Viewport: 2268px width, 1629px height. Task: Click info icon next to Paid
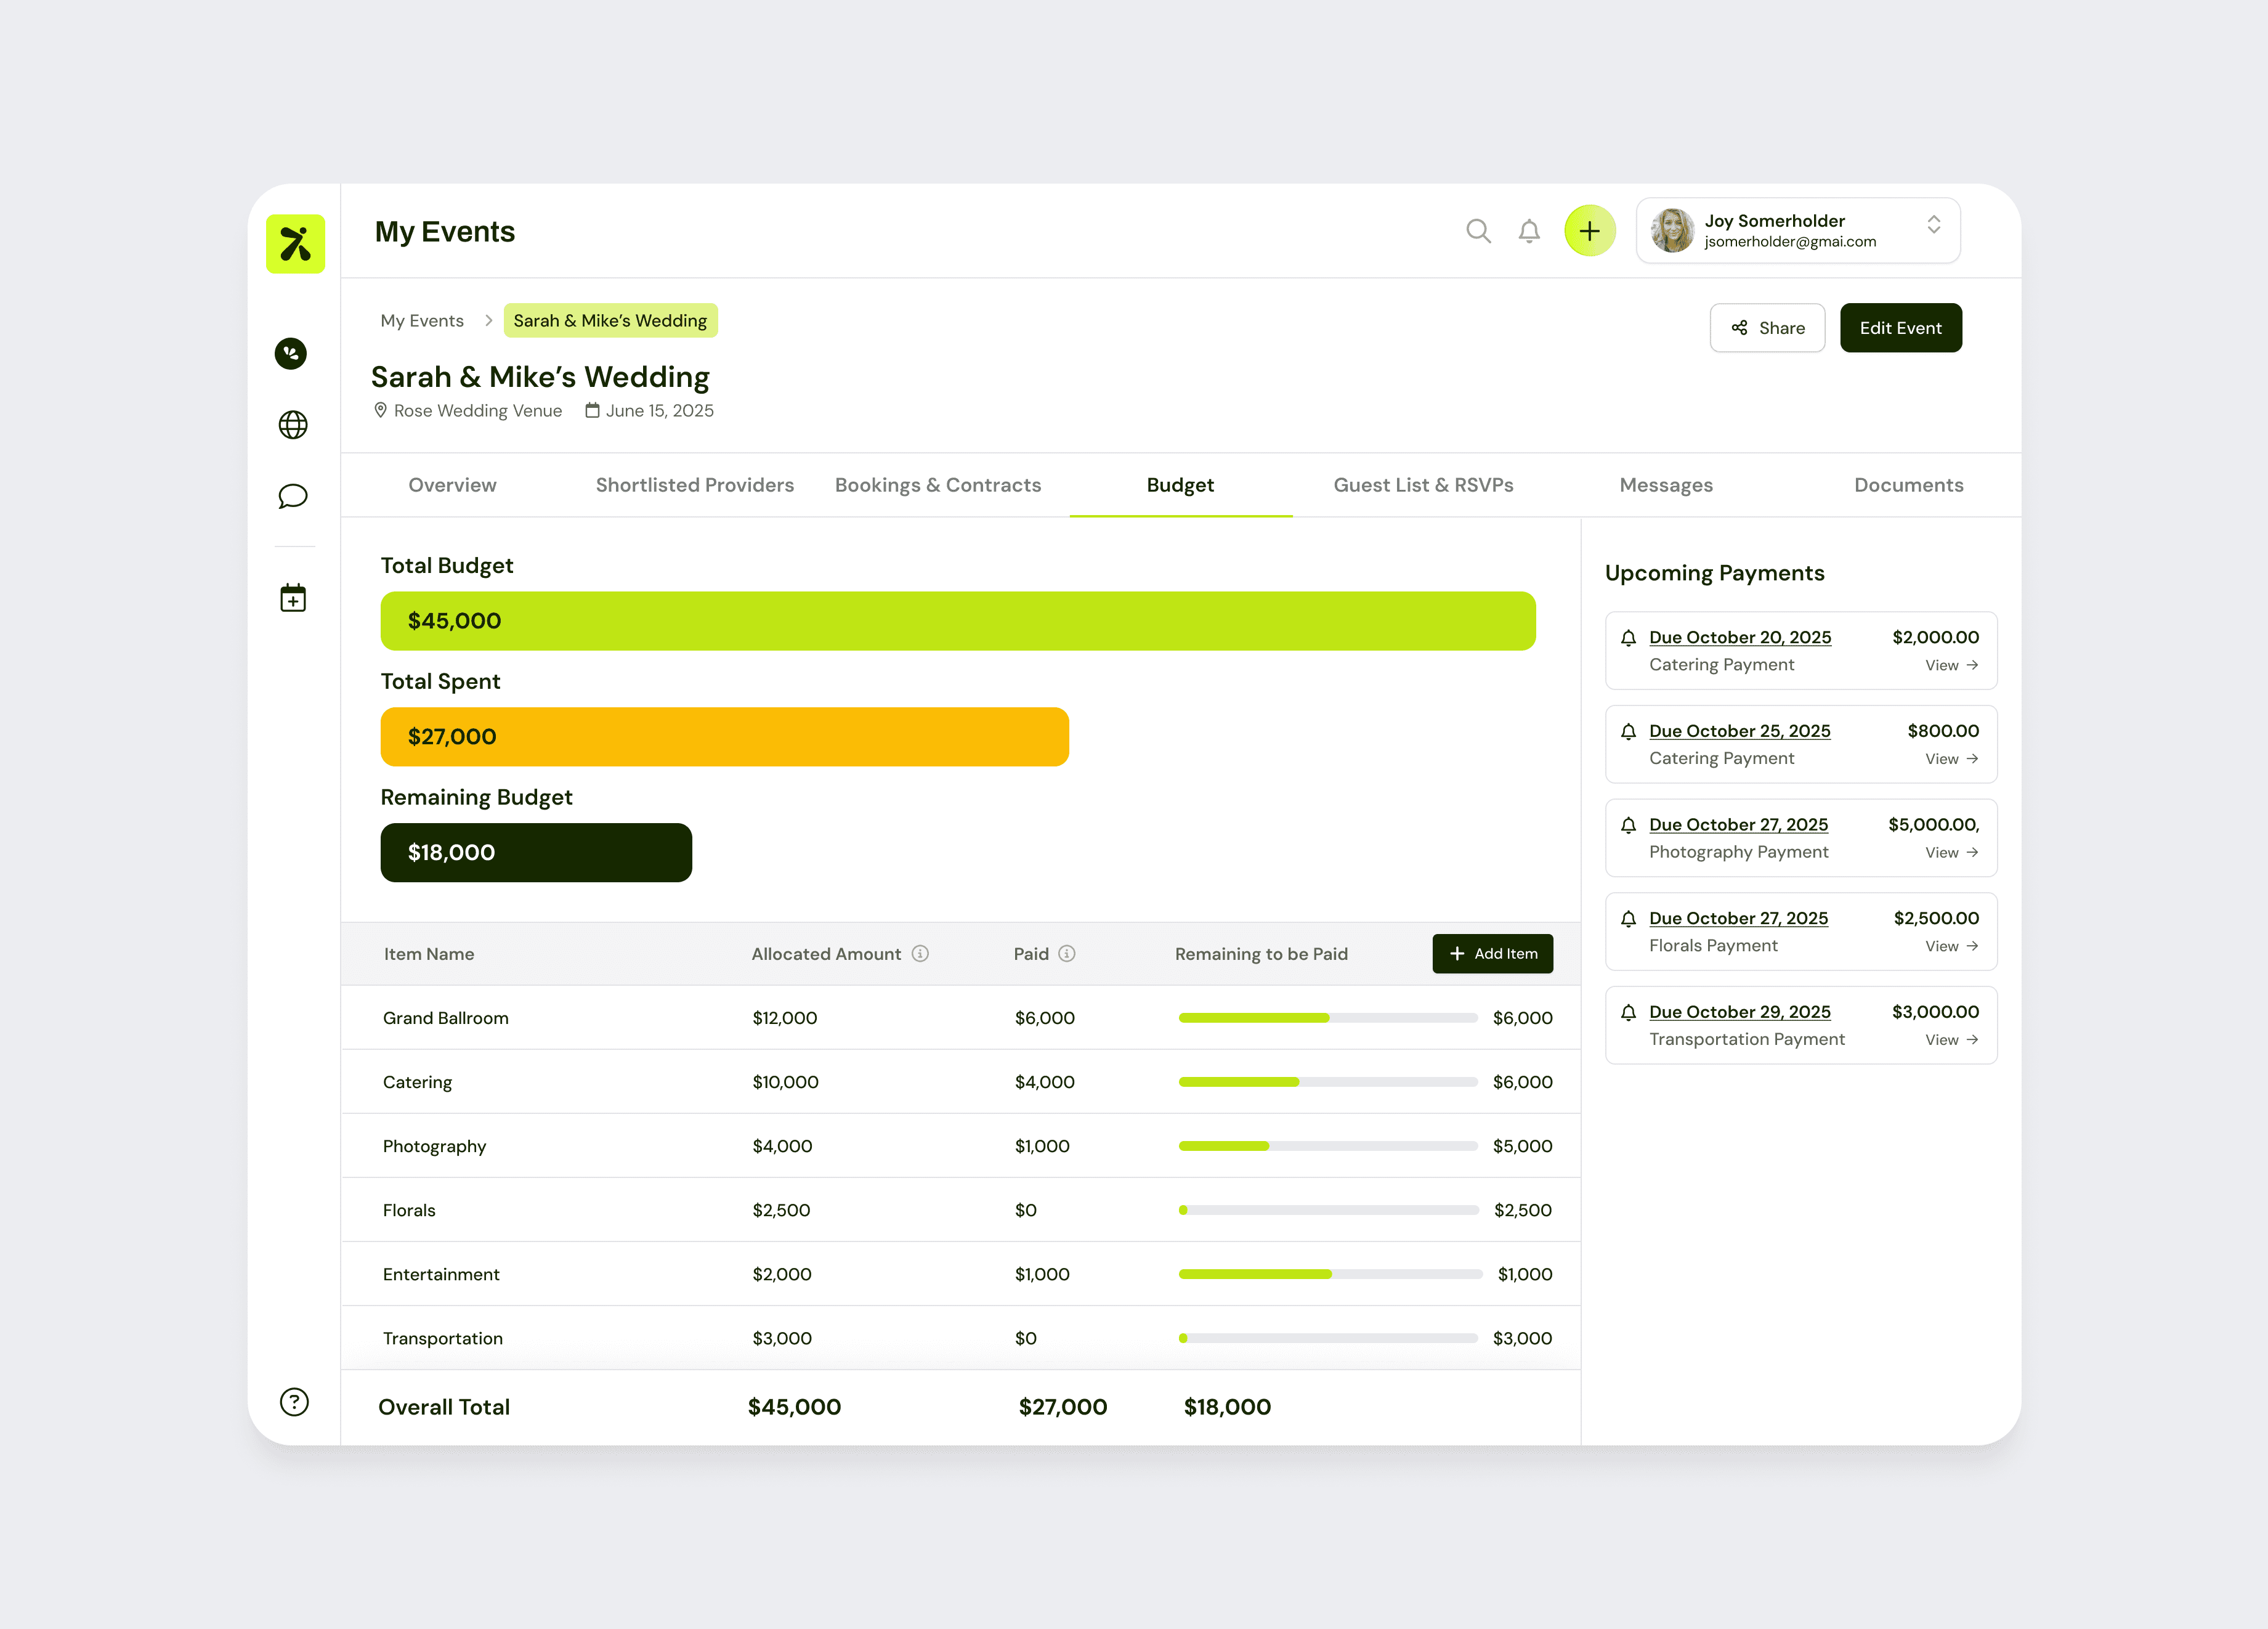pos(1067,954)
